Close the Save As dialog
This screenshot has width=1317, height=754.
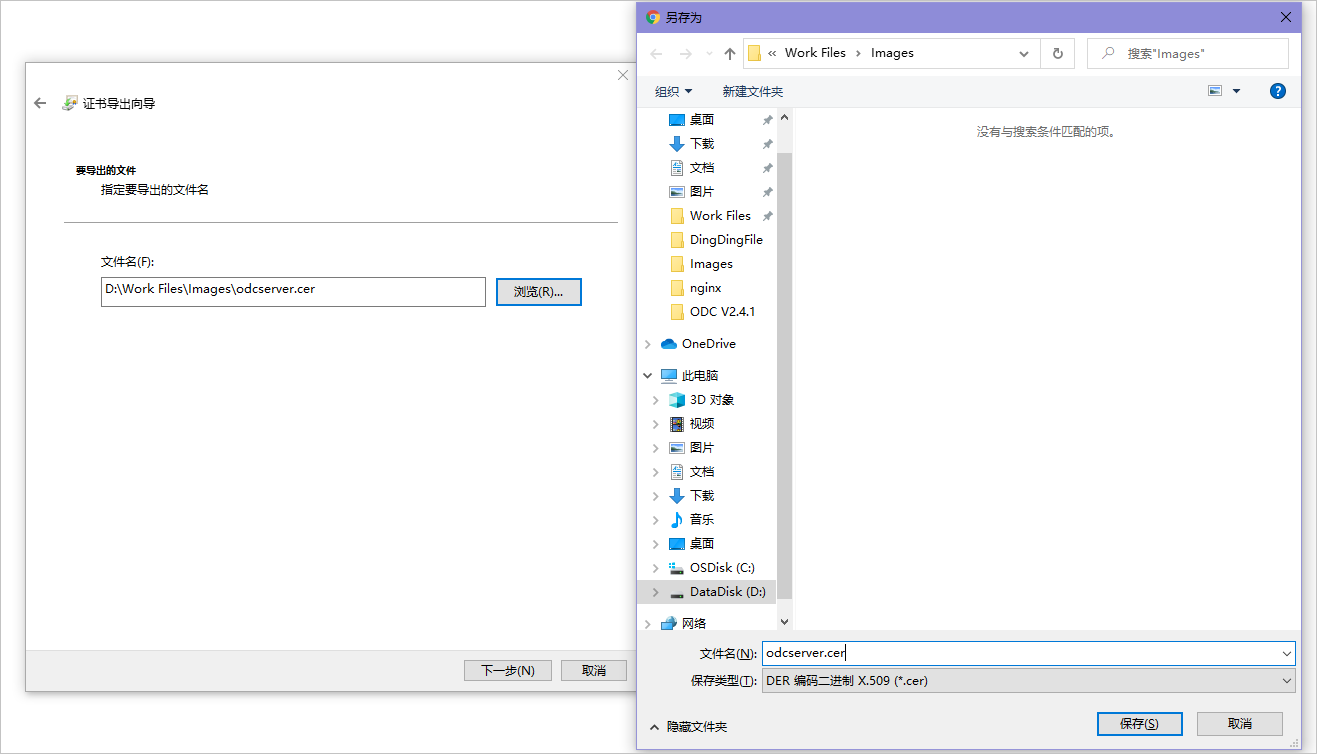[1286, 17]
